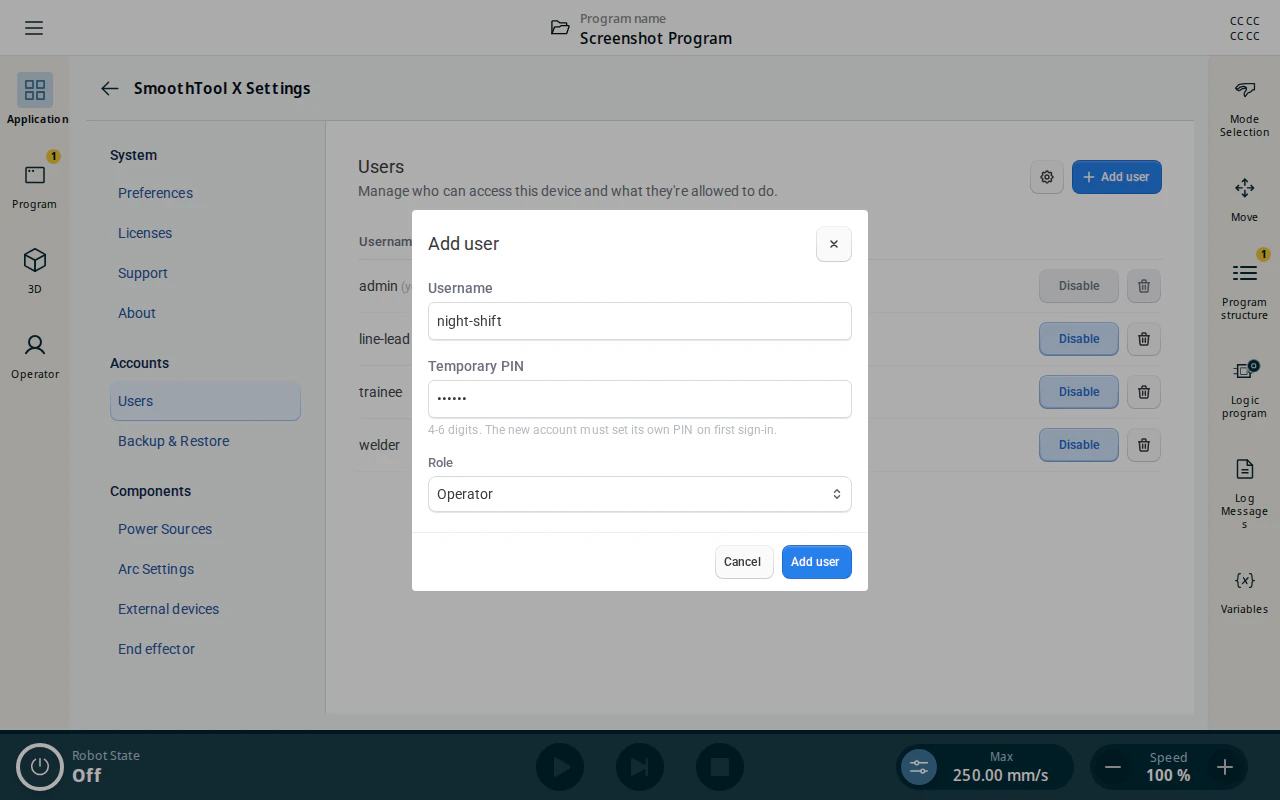Screen dimensions: 1280x800
Task: Open the program folder icon
Action: [560, 28]
